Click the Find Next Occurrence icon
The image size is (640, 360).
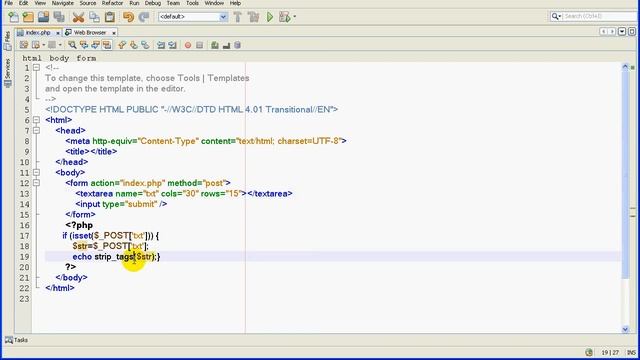tap(95, 45)
